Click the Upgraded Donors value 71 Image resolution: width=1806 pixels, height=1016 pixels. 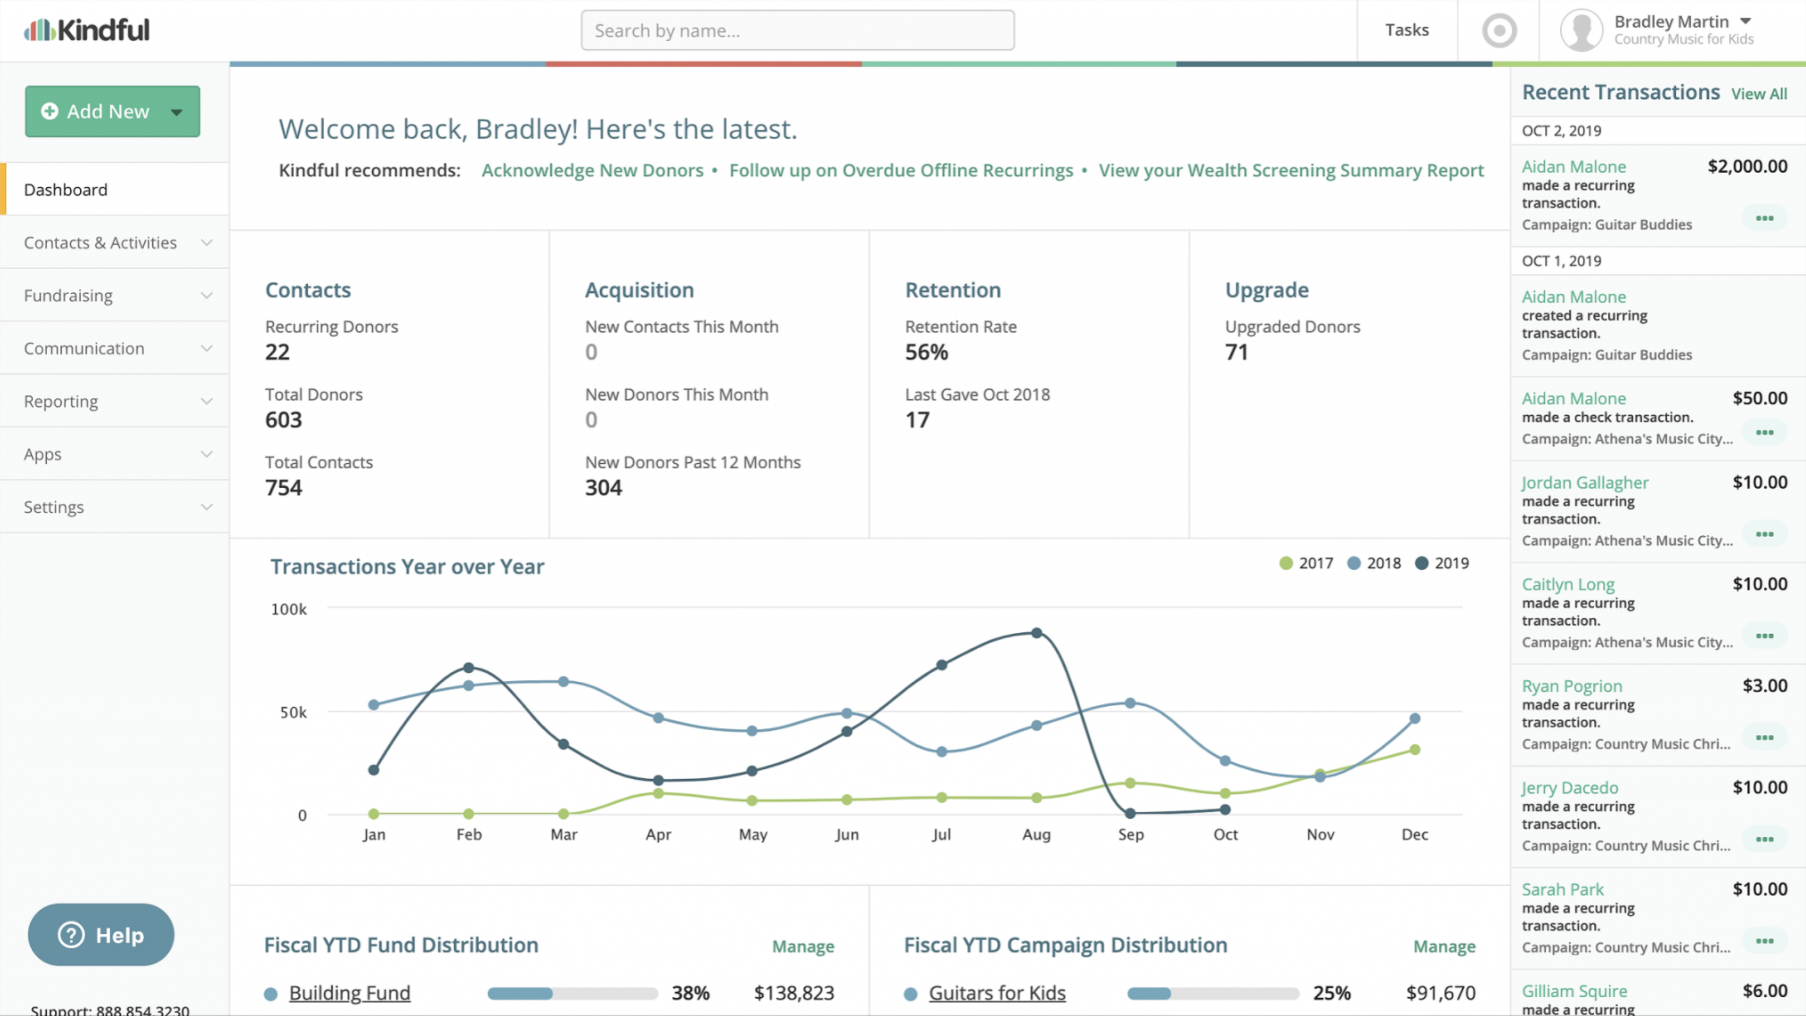1236,352
